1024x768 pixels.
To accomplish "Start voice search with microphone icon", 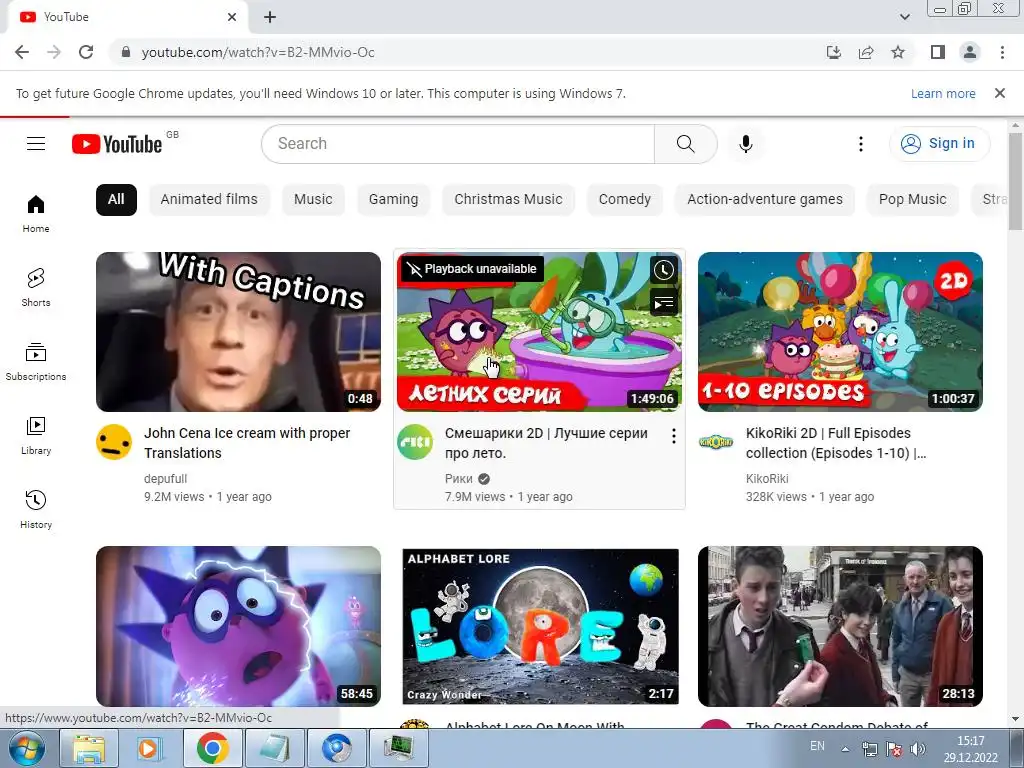I will pos(745,144).
